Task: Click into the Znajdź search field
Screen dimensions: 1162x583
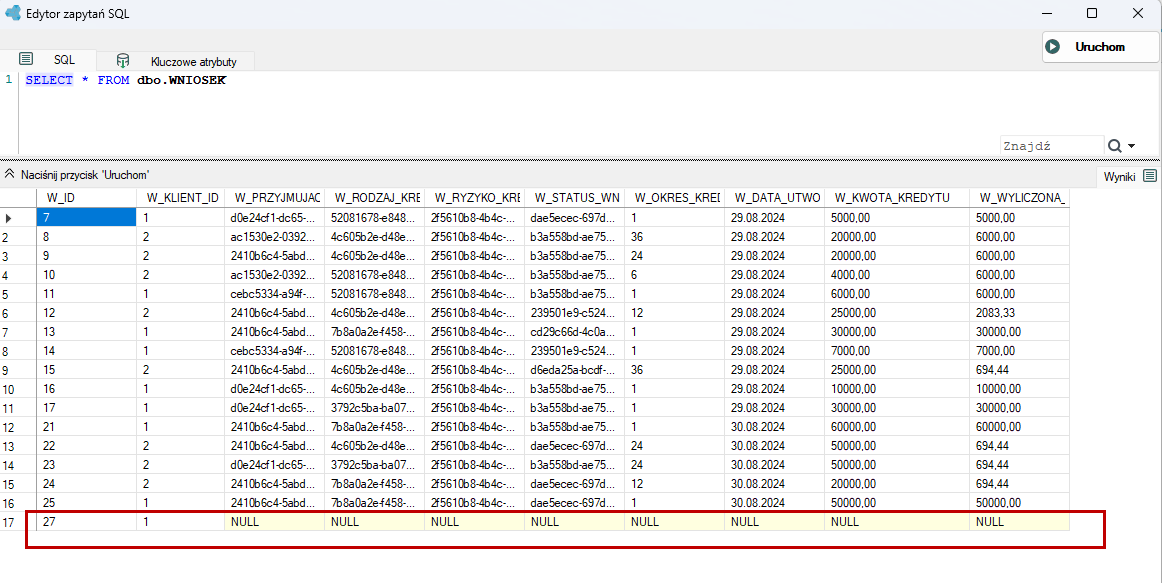Action: pyautogui.click(x=1052, y=146)
